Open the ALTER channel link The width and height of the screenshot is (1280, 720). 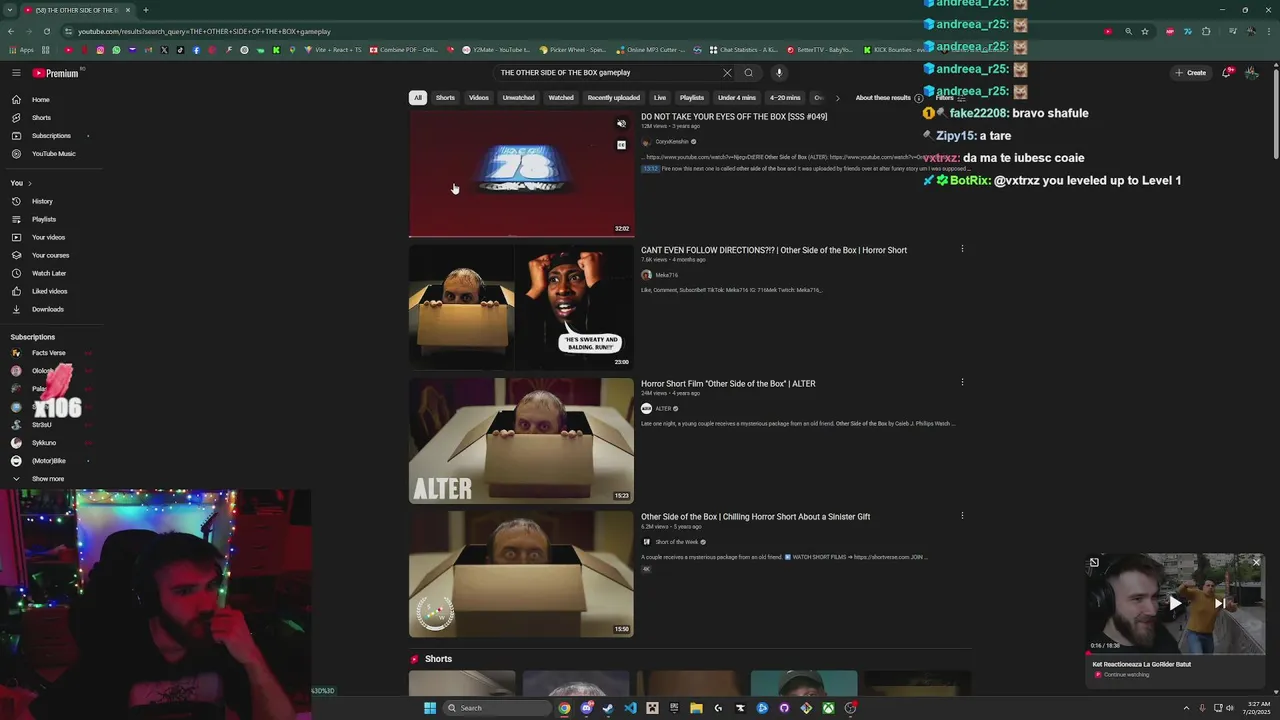tap(664, 408)
